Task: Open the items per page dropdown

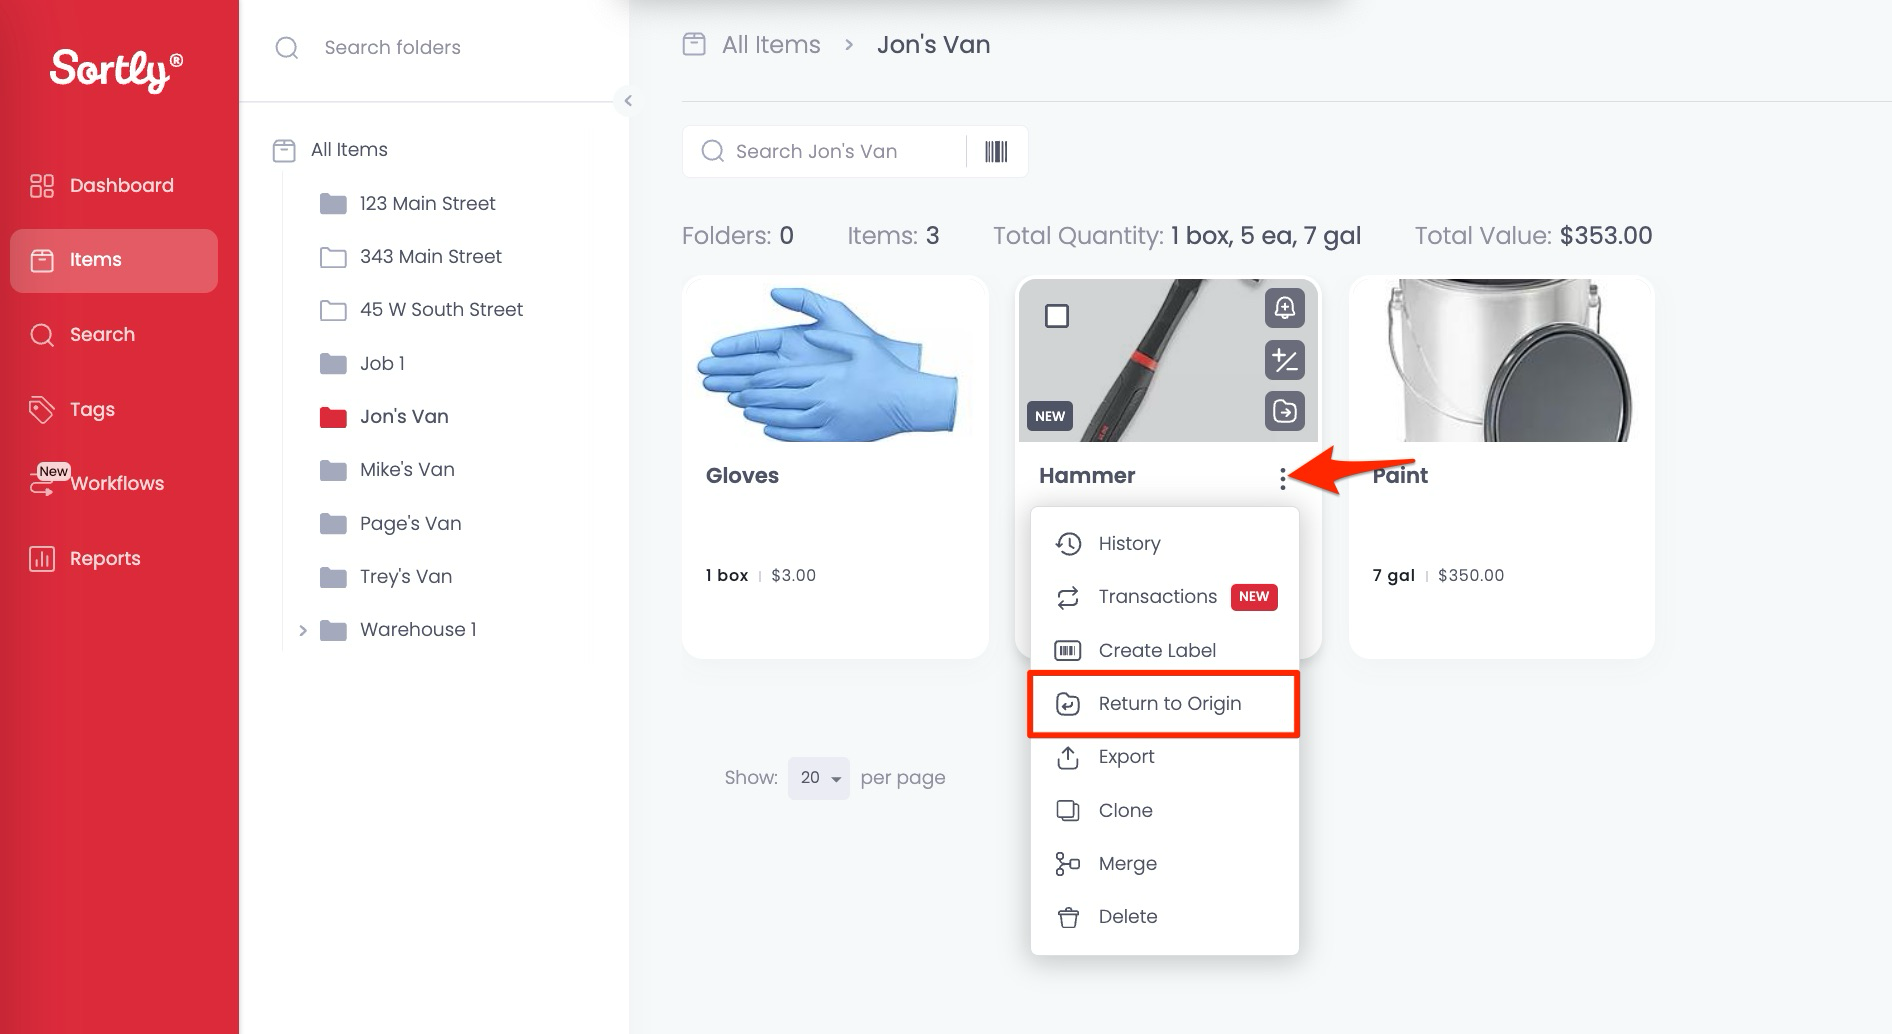Action: click(x=818, y=778)
